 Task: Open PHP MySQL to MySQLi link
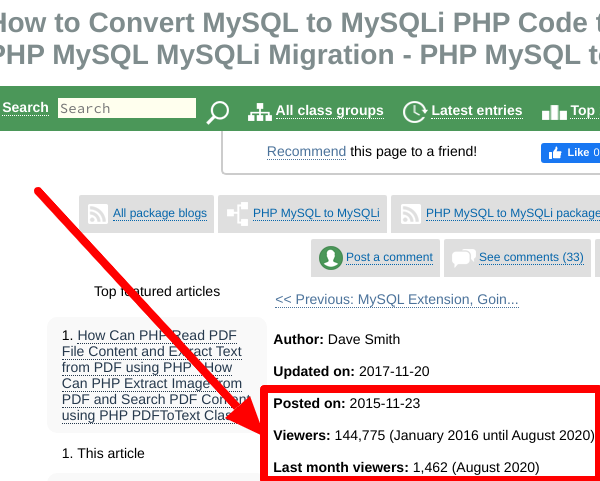pyautogui.click(x=316, y=213)
